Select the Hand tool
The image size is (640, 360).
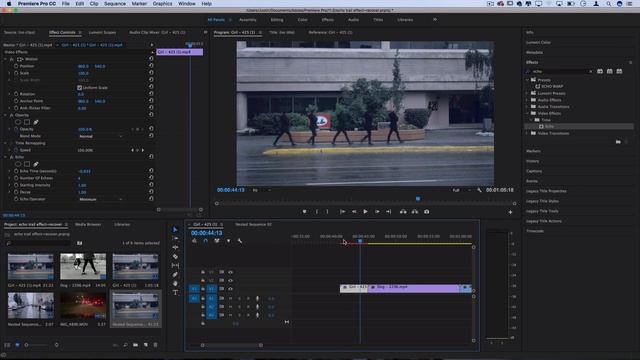(x=175, y=283)
